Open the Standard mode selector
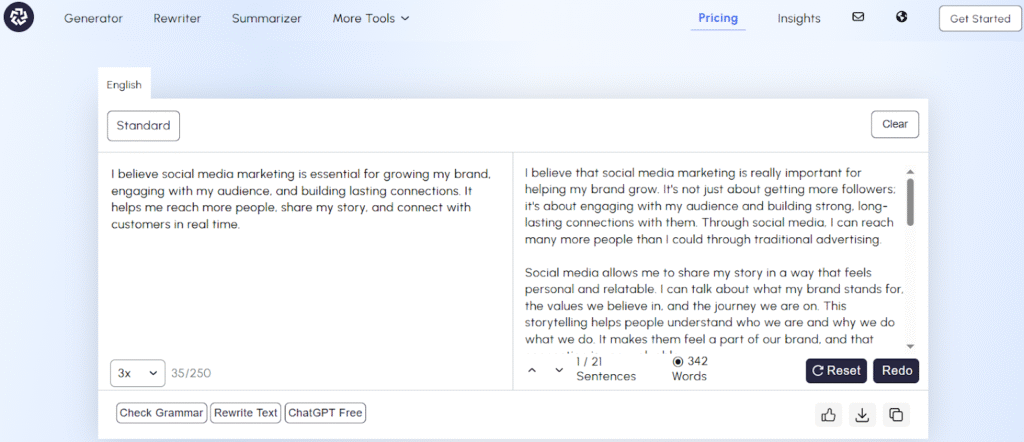The height and width of the screenshot is (442, 1024). pyautogui.click(x=143, y=125)
